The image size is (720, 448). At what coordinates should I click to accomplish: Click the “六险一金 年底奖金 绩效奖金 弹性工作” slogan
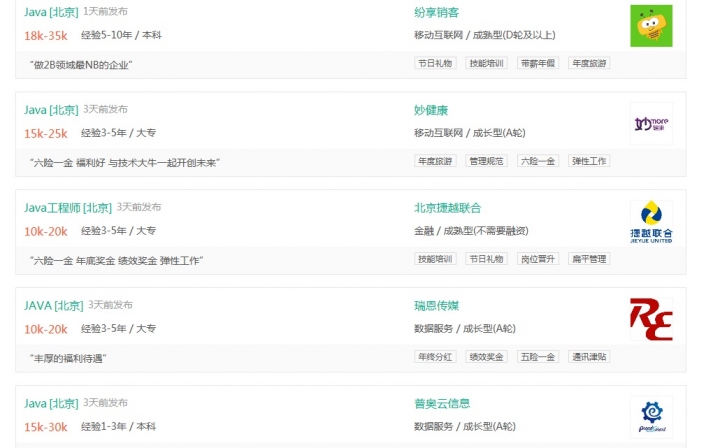(116, 260)
